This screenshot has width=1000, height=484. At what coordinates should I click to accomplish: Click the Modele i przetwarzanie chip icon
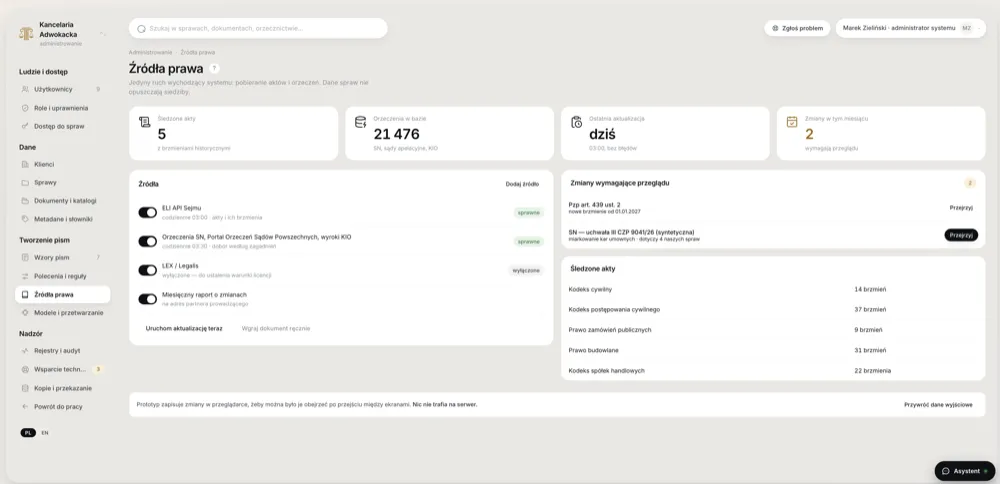[26, 313]
